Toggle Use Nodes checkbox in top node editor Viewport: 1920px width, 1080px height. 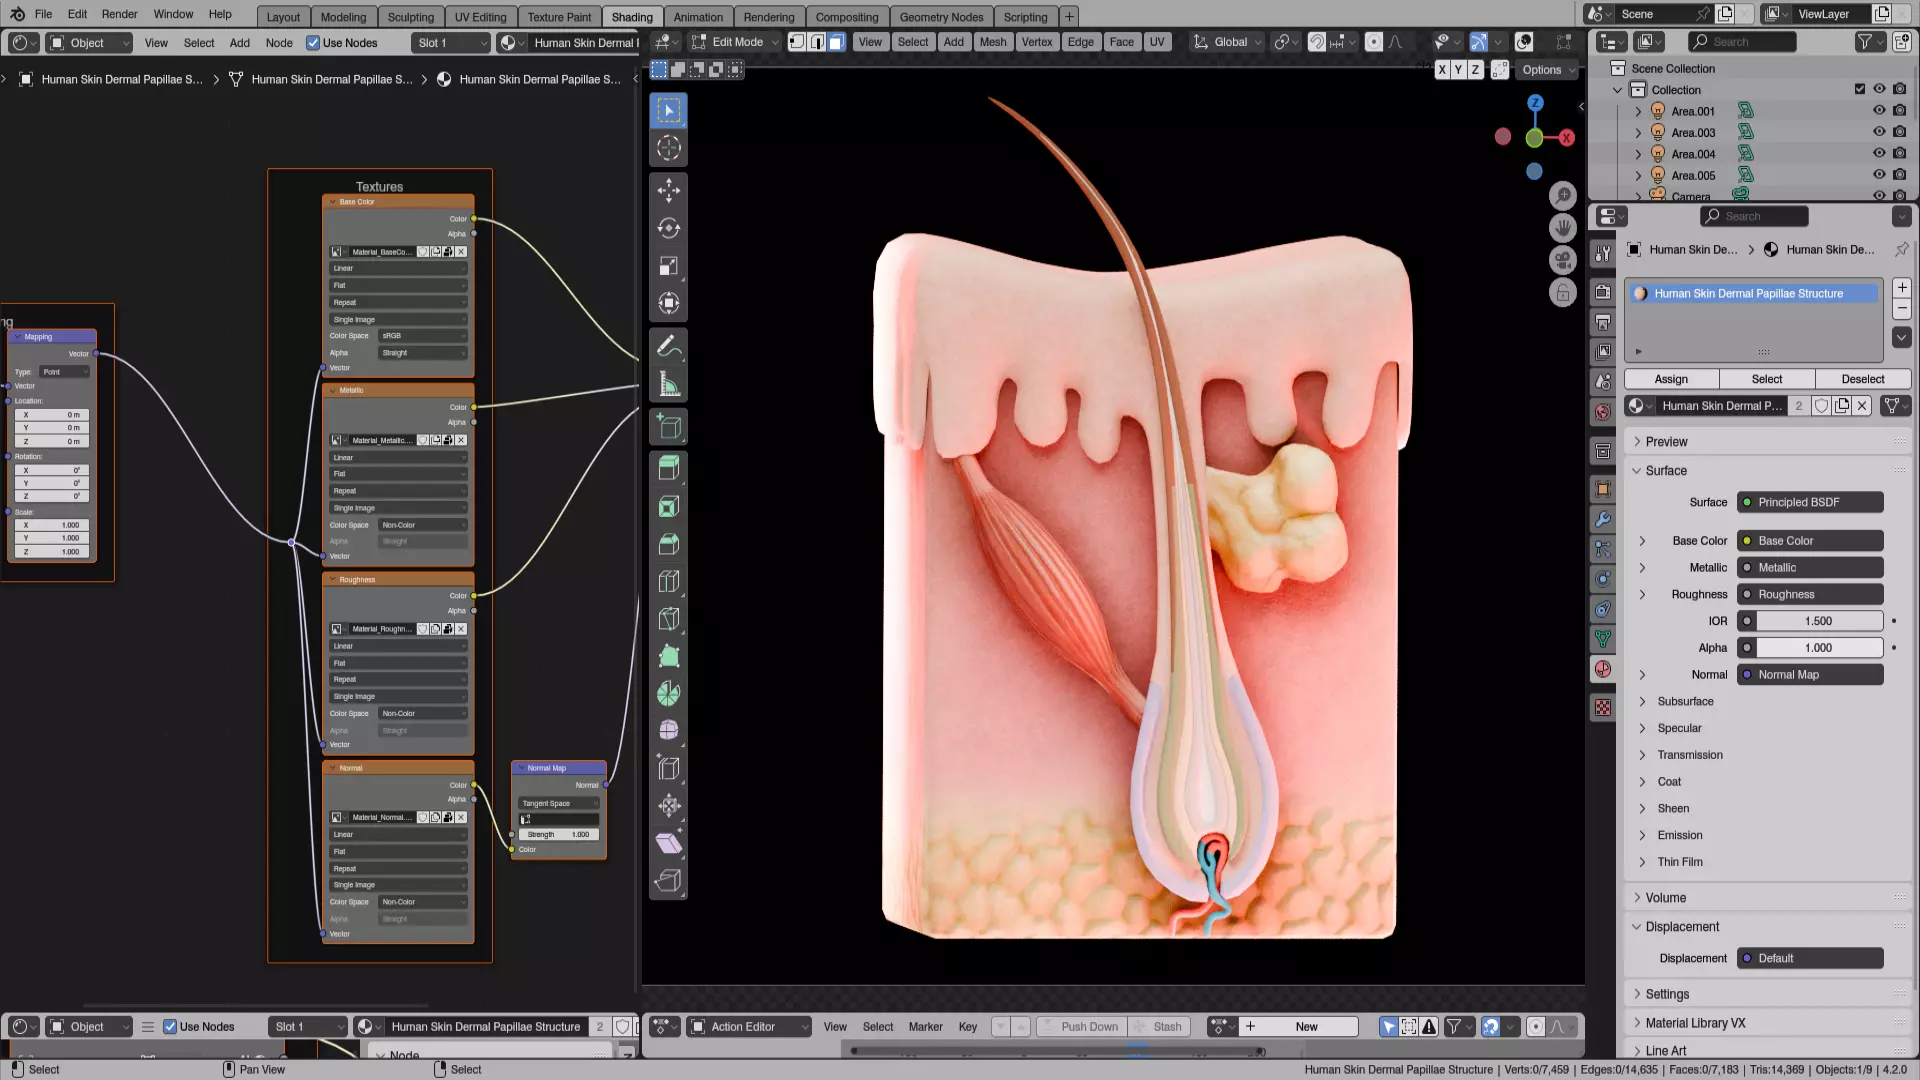(313, 43)
